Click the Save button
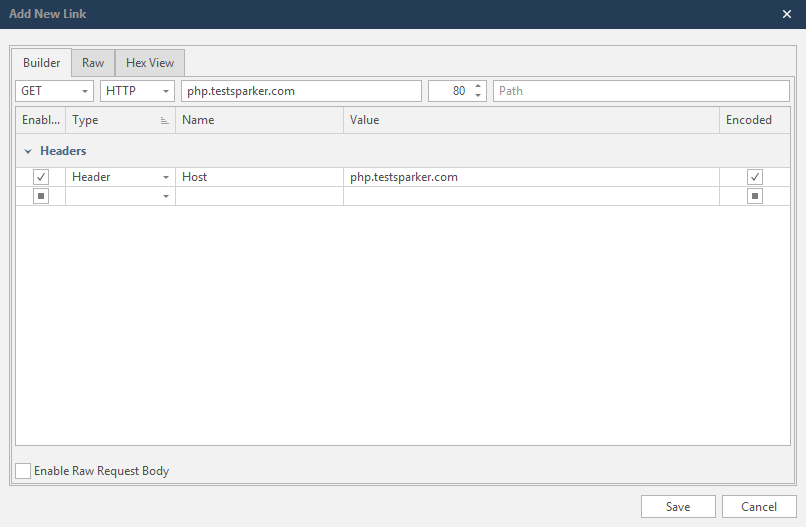Image resolution: width=806 pixels, height=527 pixels. tap(678, 507)
